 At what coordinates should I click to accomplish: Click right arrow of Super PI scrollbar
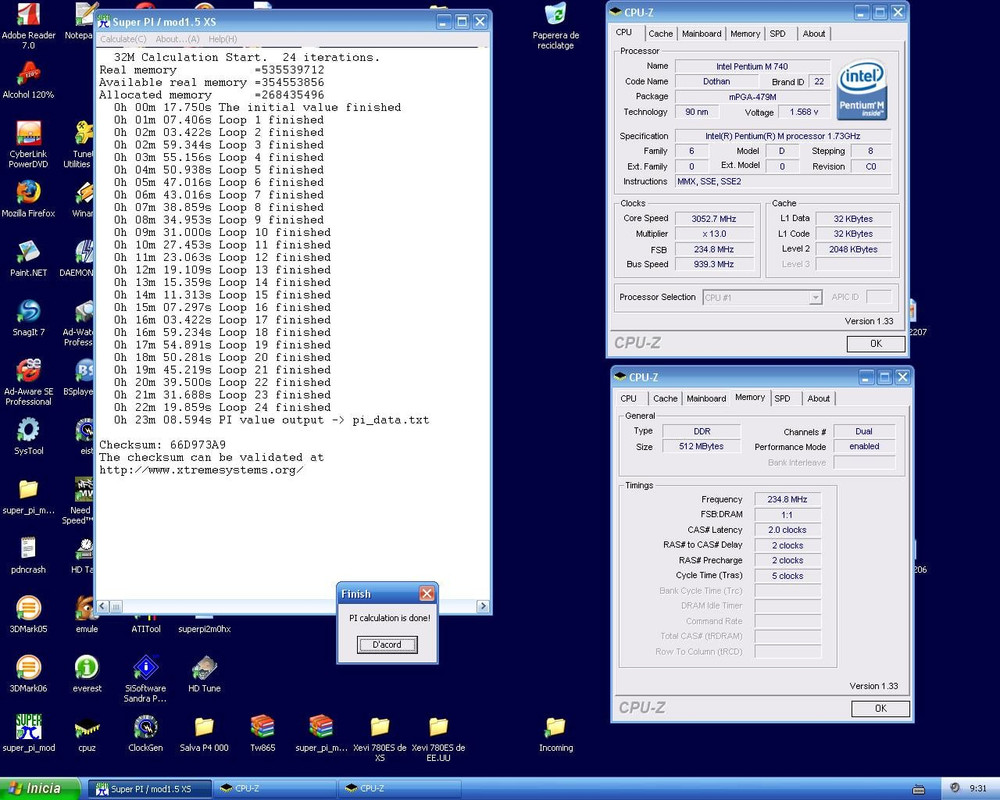click(x=483, y=607)
